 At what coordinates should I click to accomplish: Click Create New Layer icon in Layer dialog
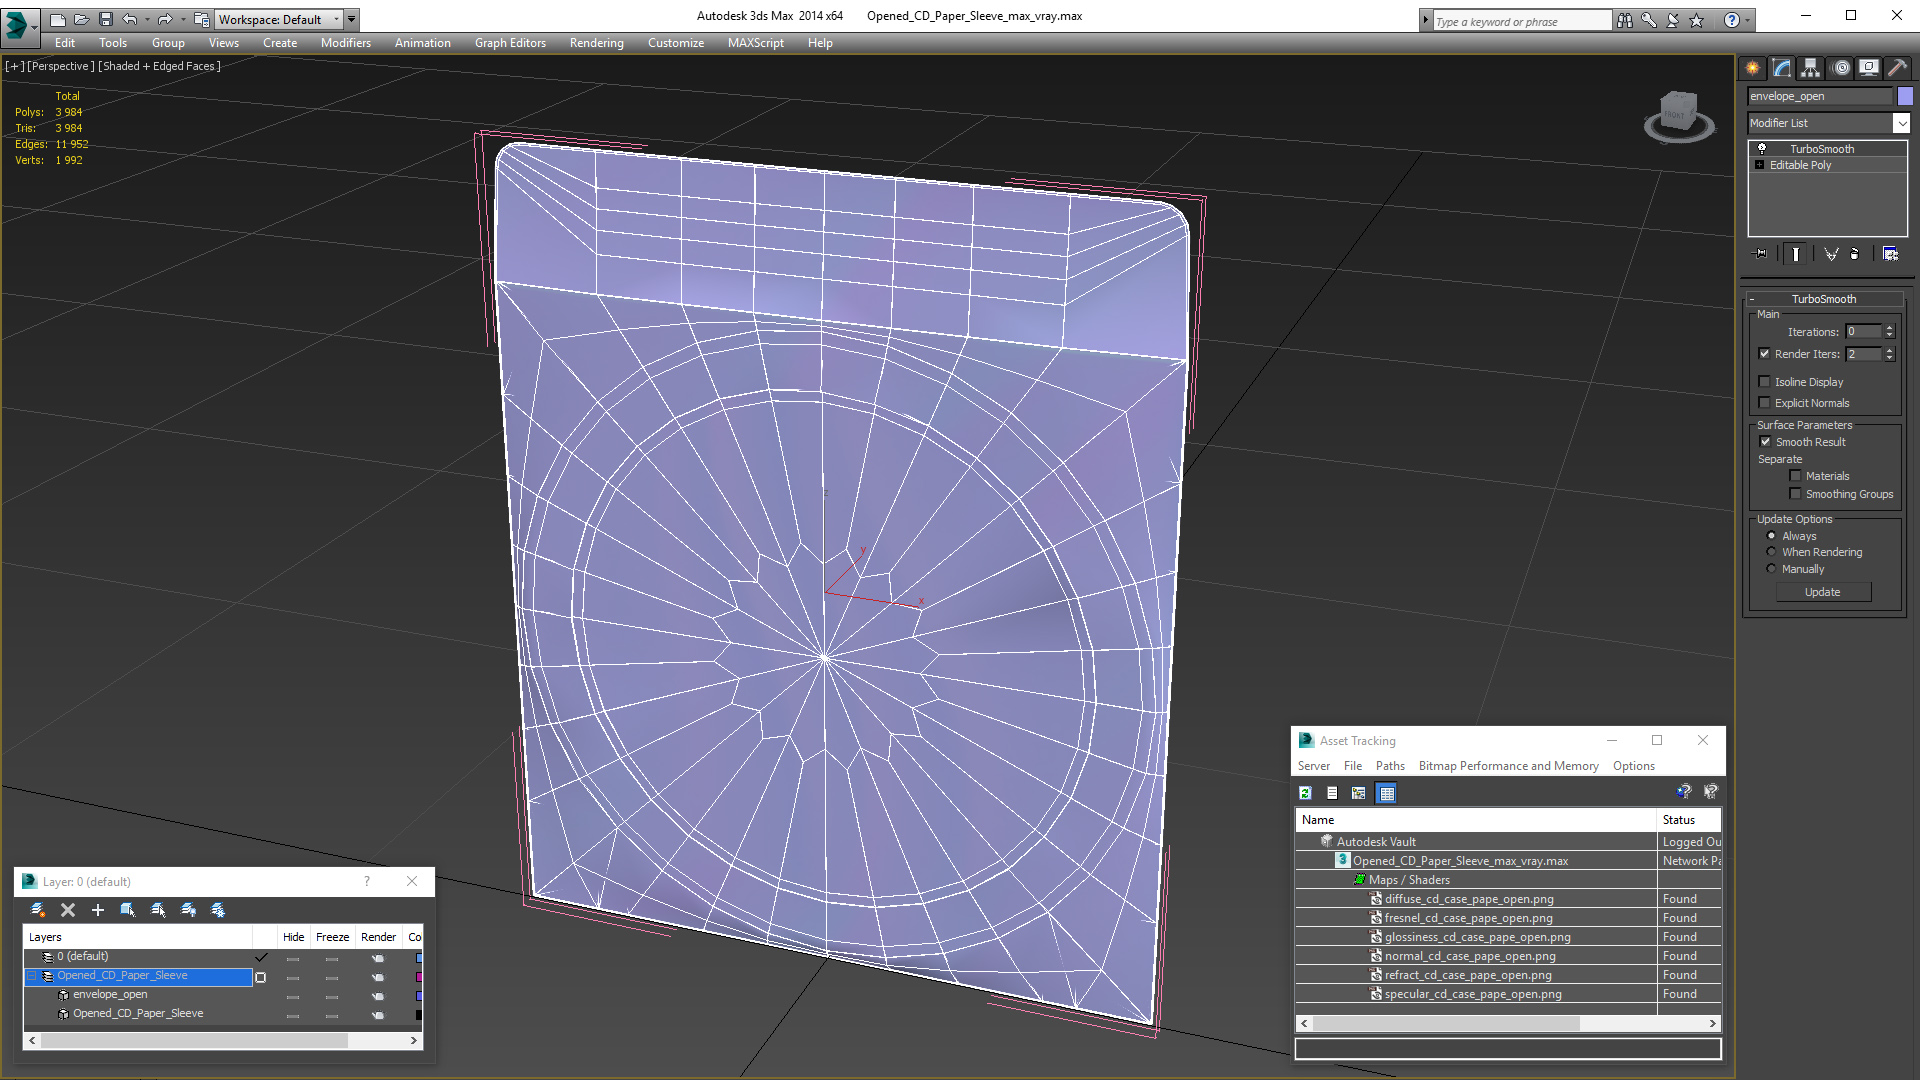click(38, 910)
